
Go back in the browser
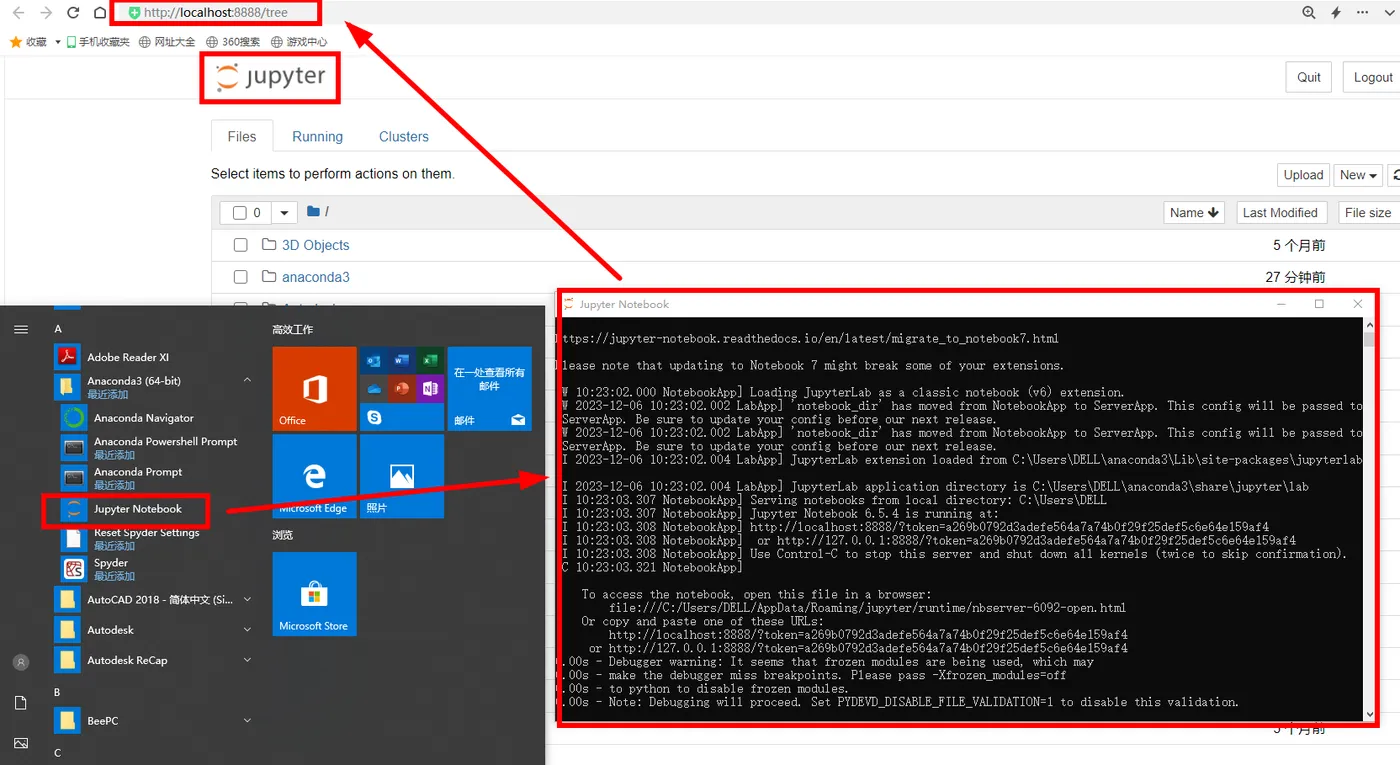[x=18, y=13]
